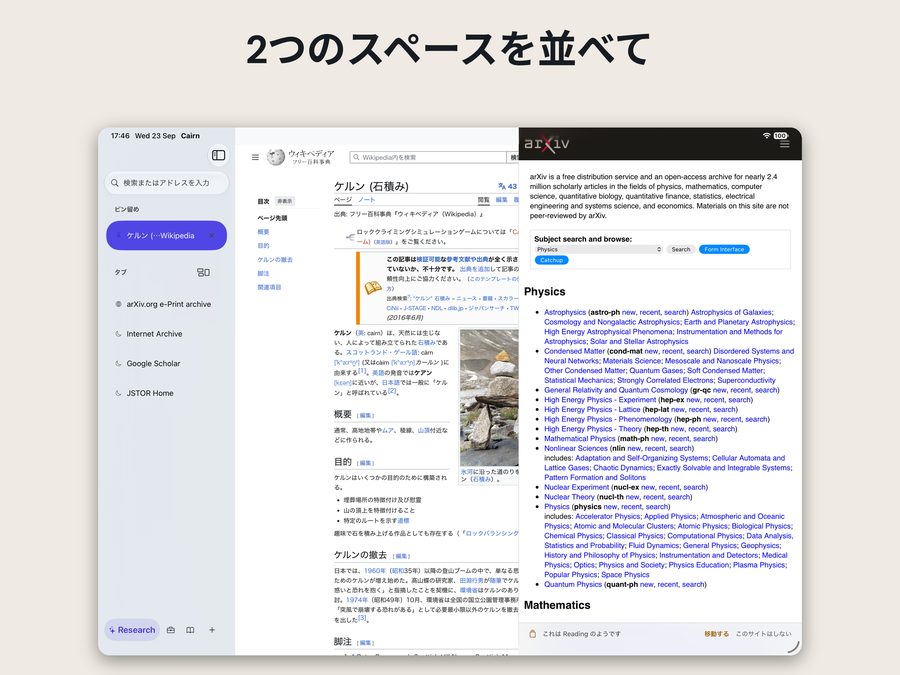Select the 閲覧 view tab
Image resolution: width=900 pixels, height=675 pixels.
[484, 200]
